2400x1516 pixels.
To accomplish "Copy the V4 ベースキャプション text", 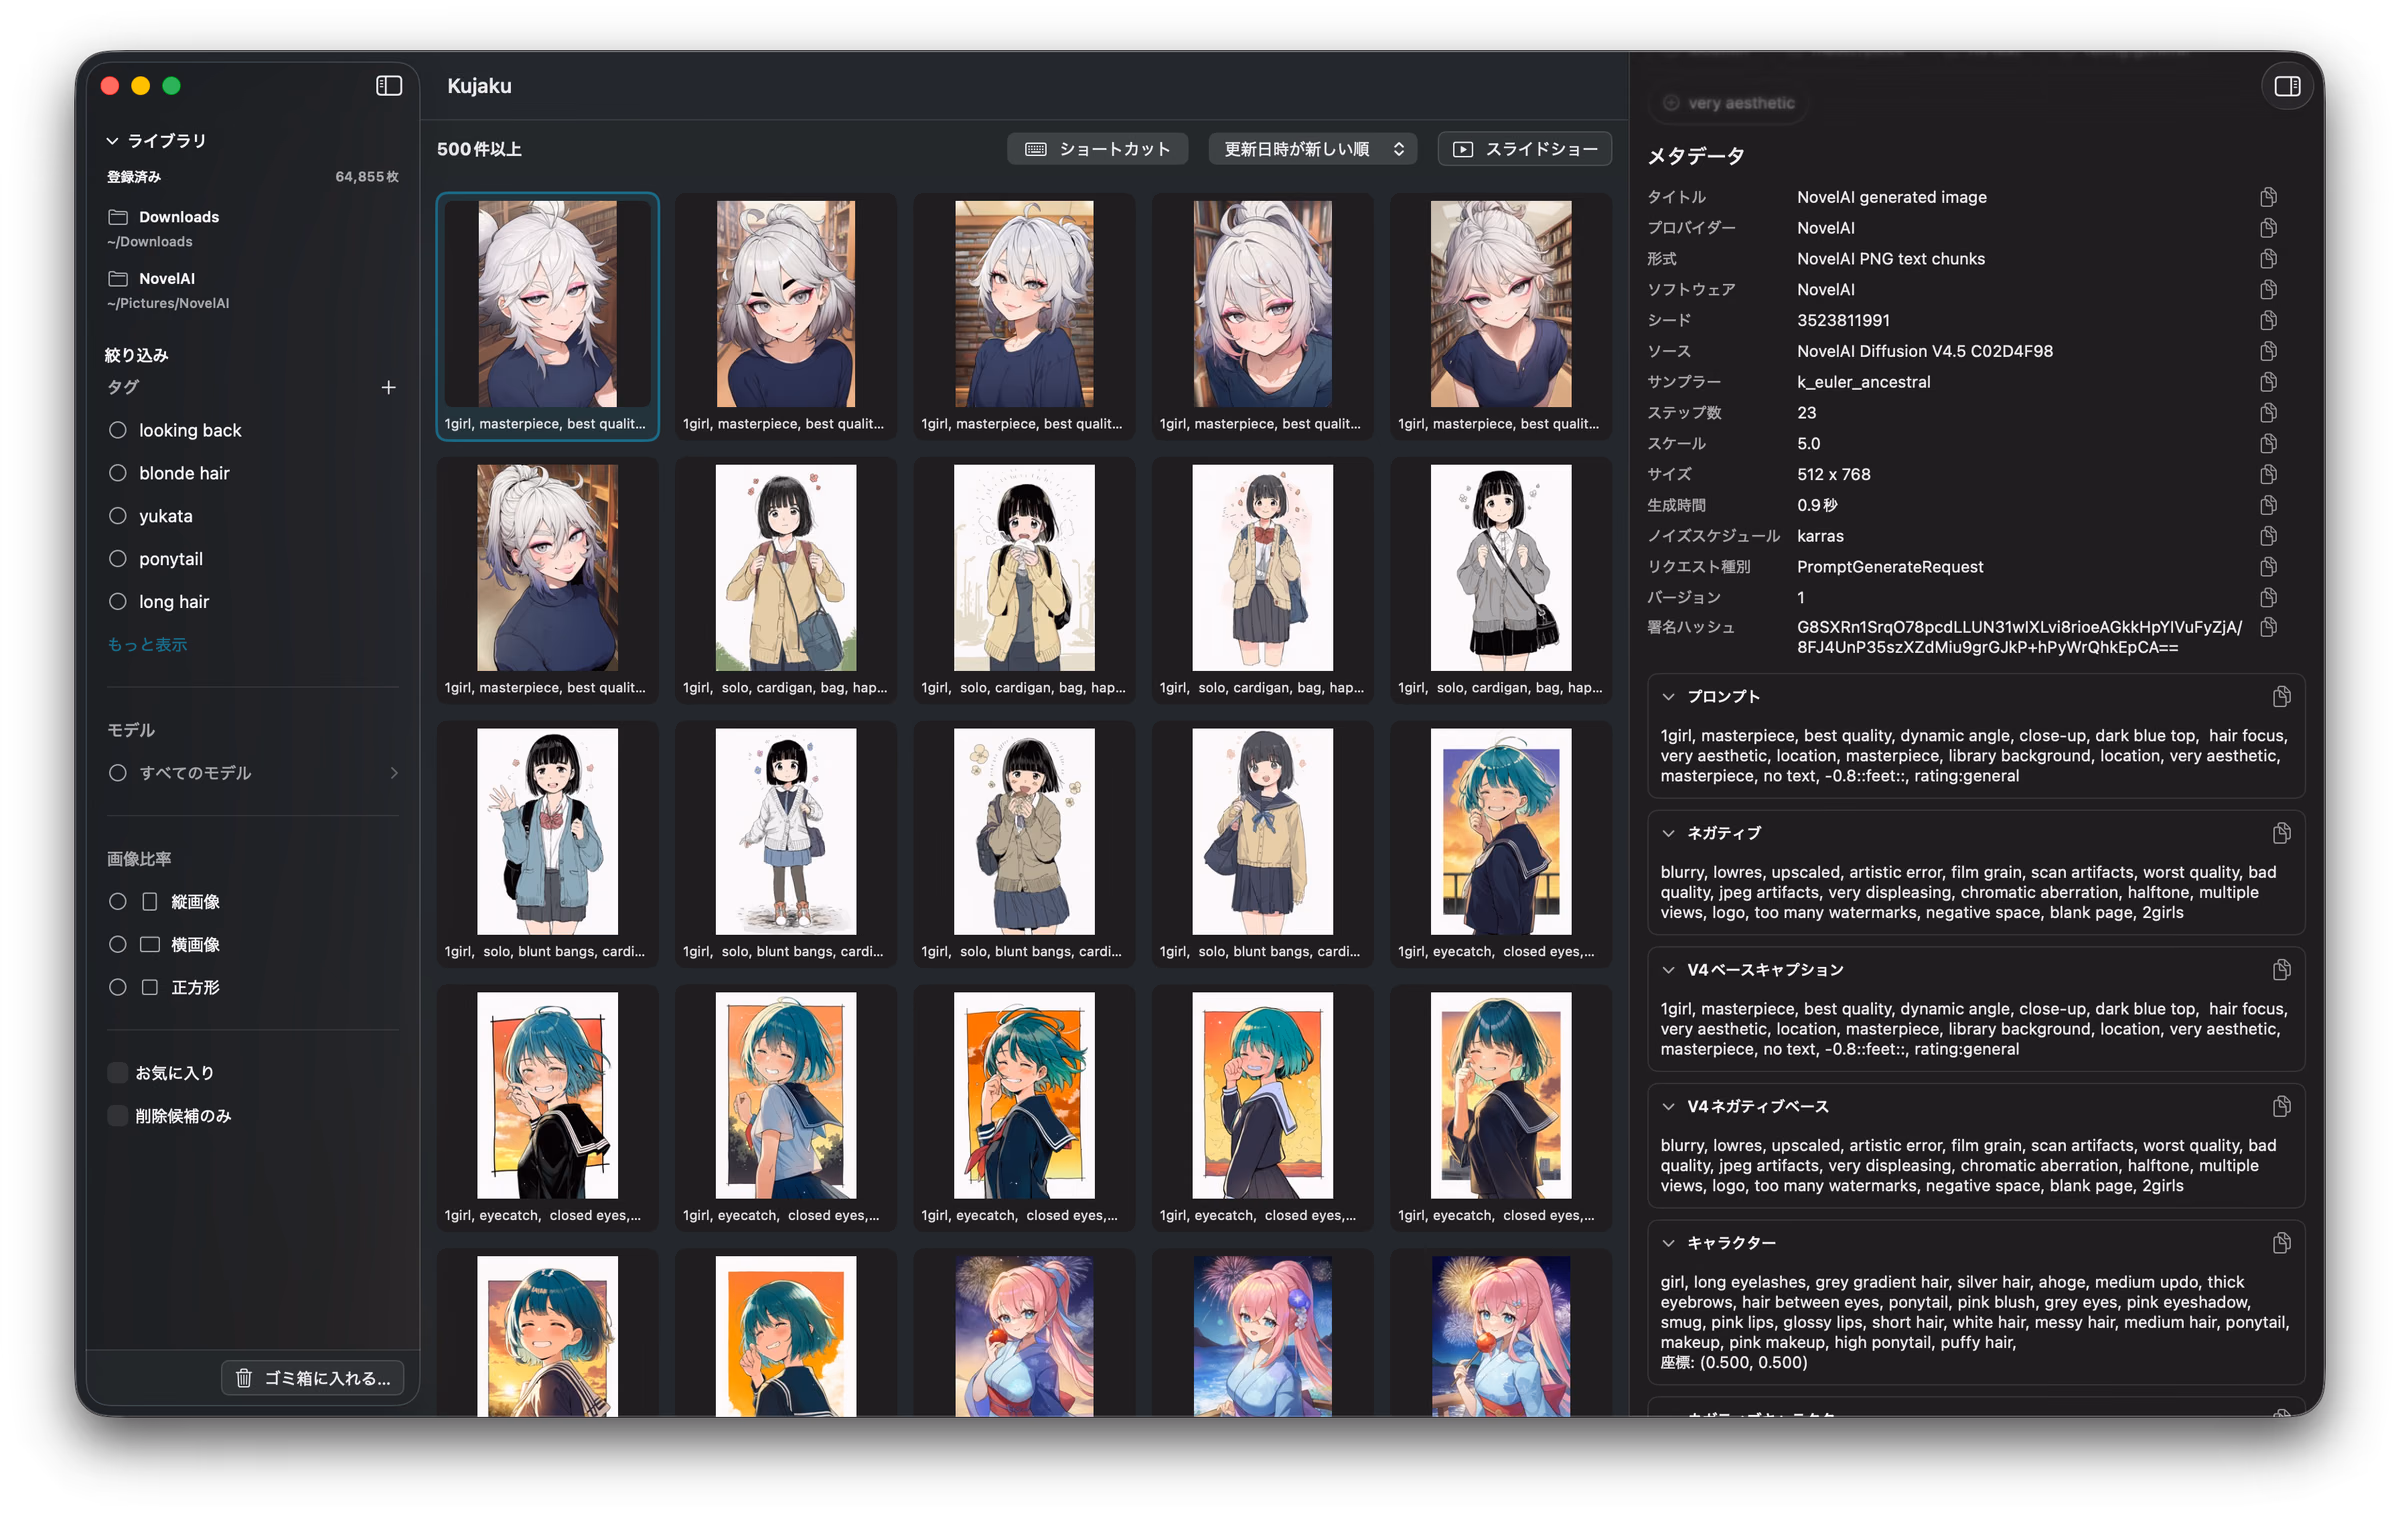I will pyautogui.click(x=2281, y=970).
